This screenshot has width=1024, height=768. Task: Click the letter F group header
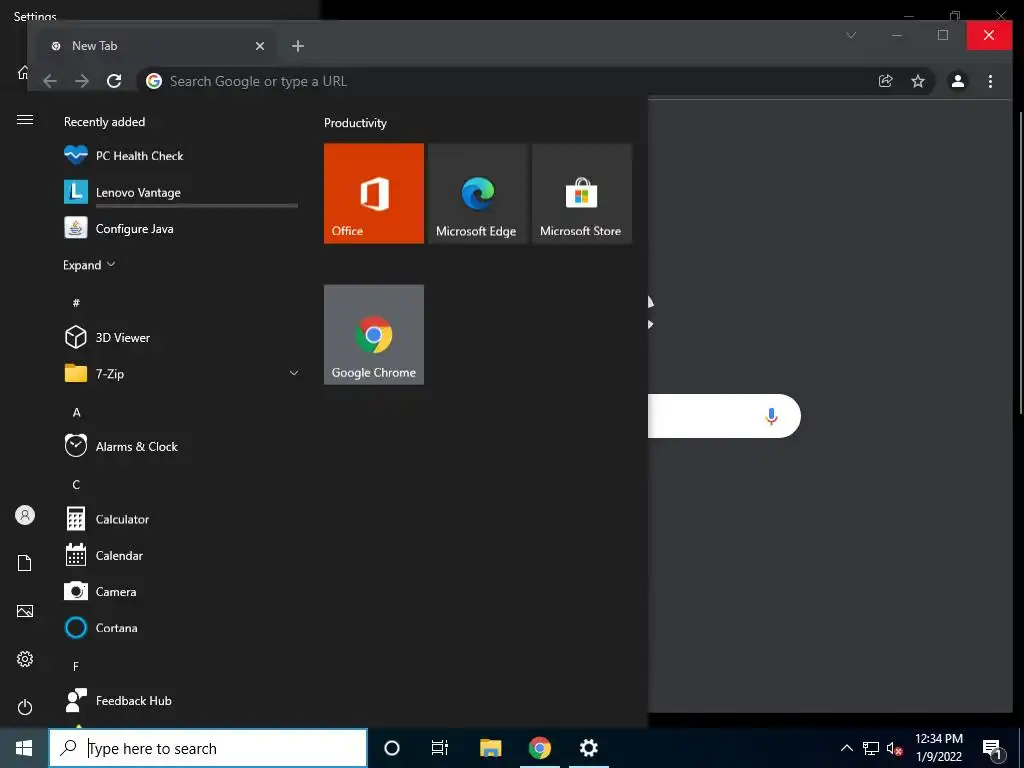(76, 666)
